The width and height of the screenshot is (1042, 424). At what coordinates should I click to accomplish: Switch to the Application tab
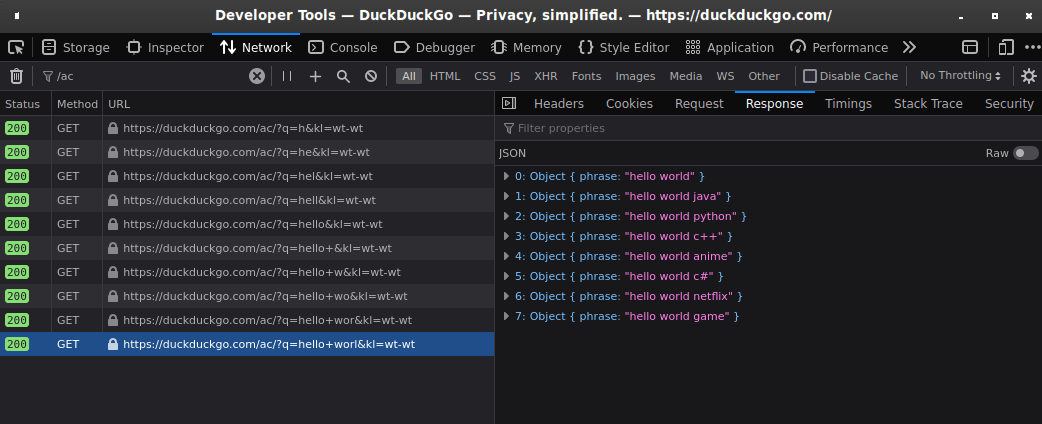[x=730, y=47]
